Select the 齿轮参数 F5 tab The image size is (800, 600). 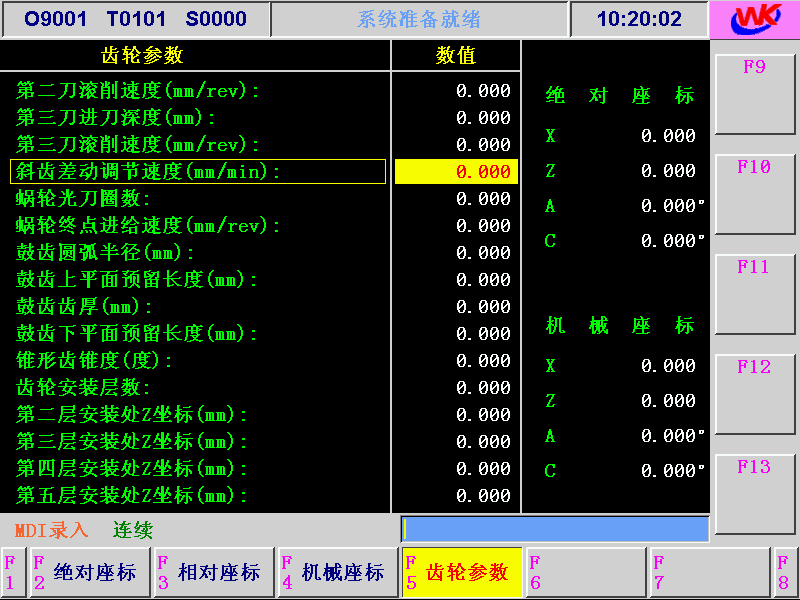[462, 572]
